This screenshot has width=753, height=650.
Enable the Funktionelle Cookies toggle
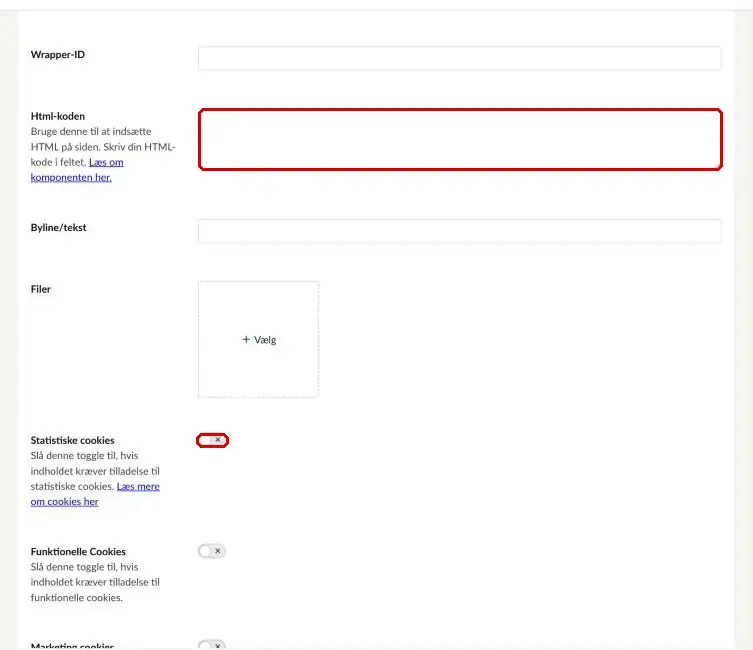click(212, 551)
